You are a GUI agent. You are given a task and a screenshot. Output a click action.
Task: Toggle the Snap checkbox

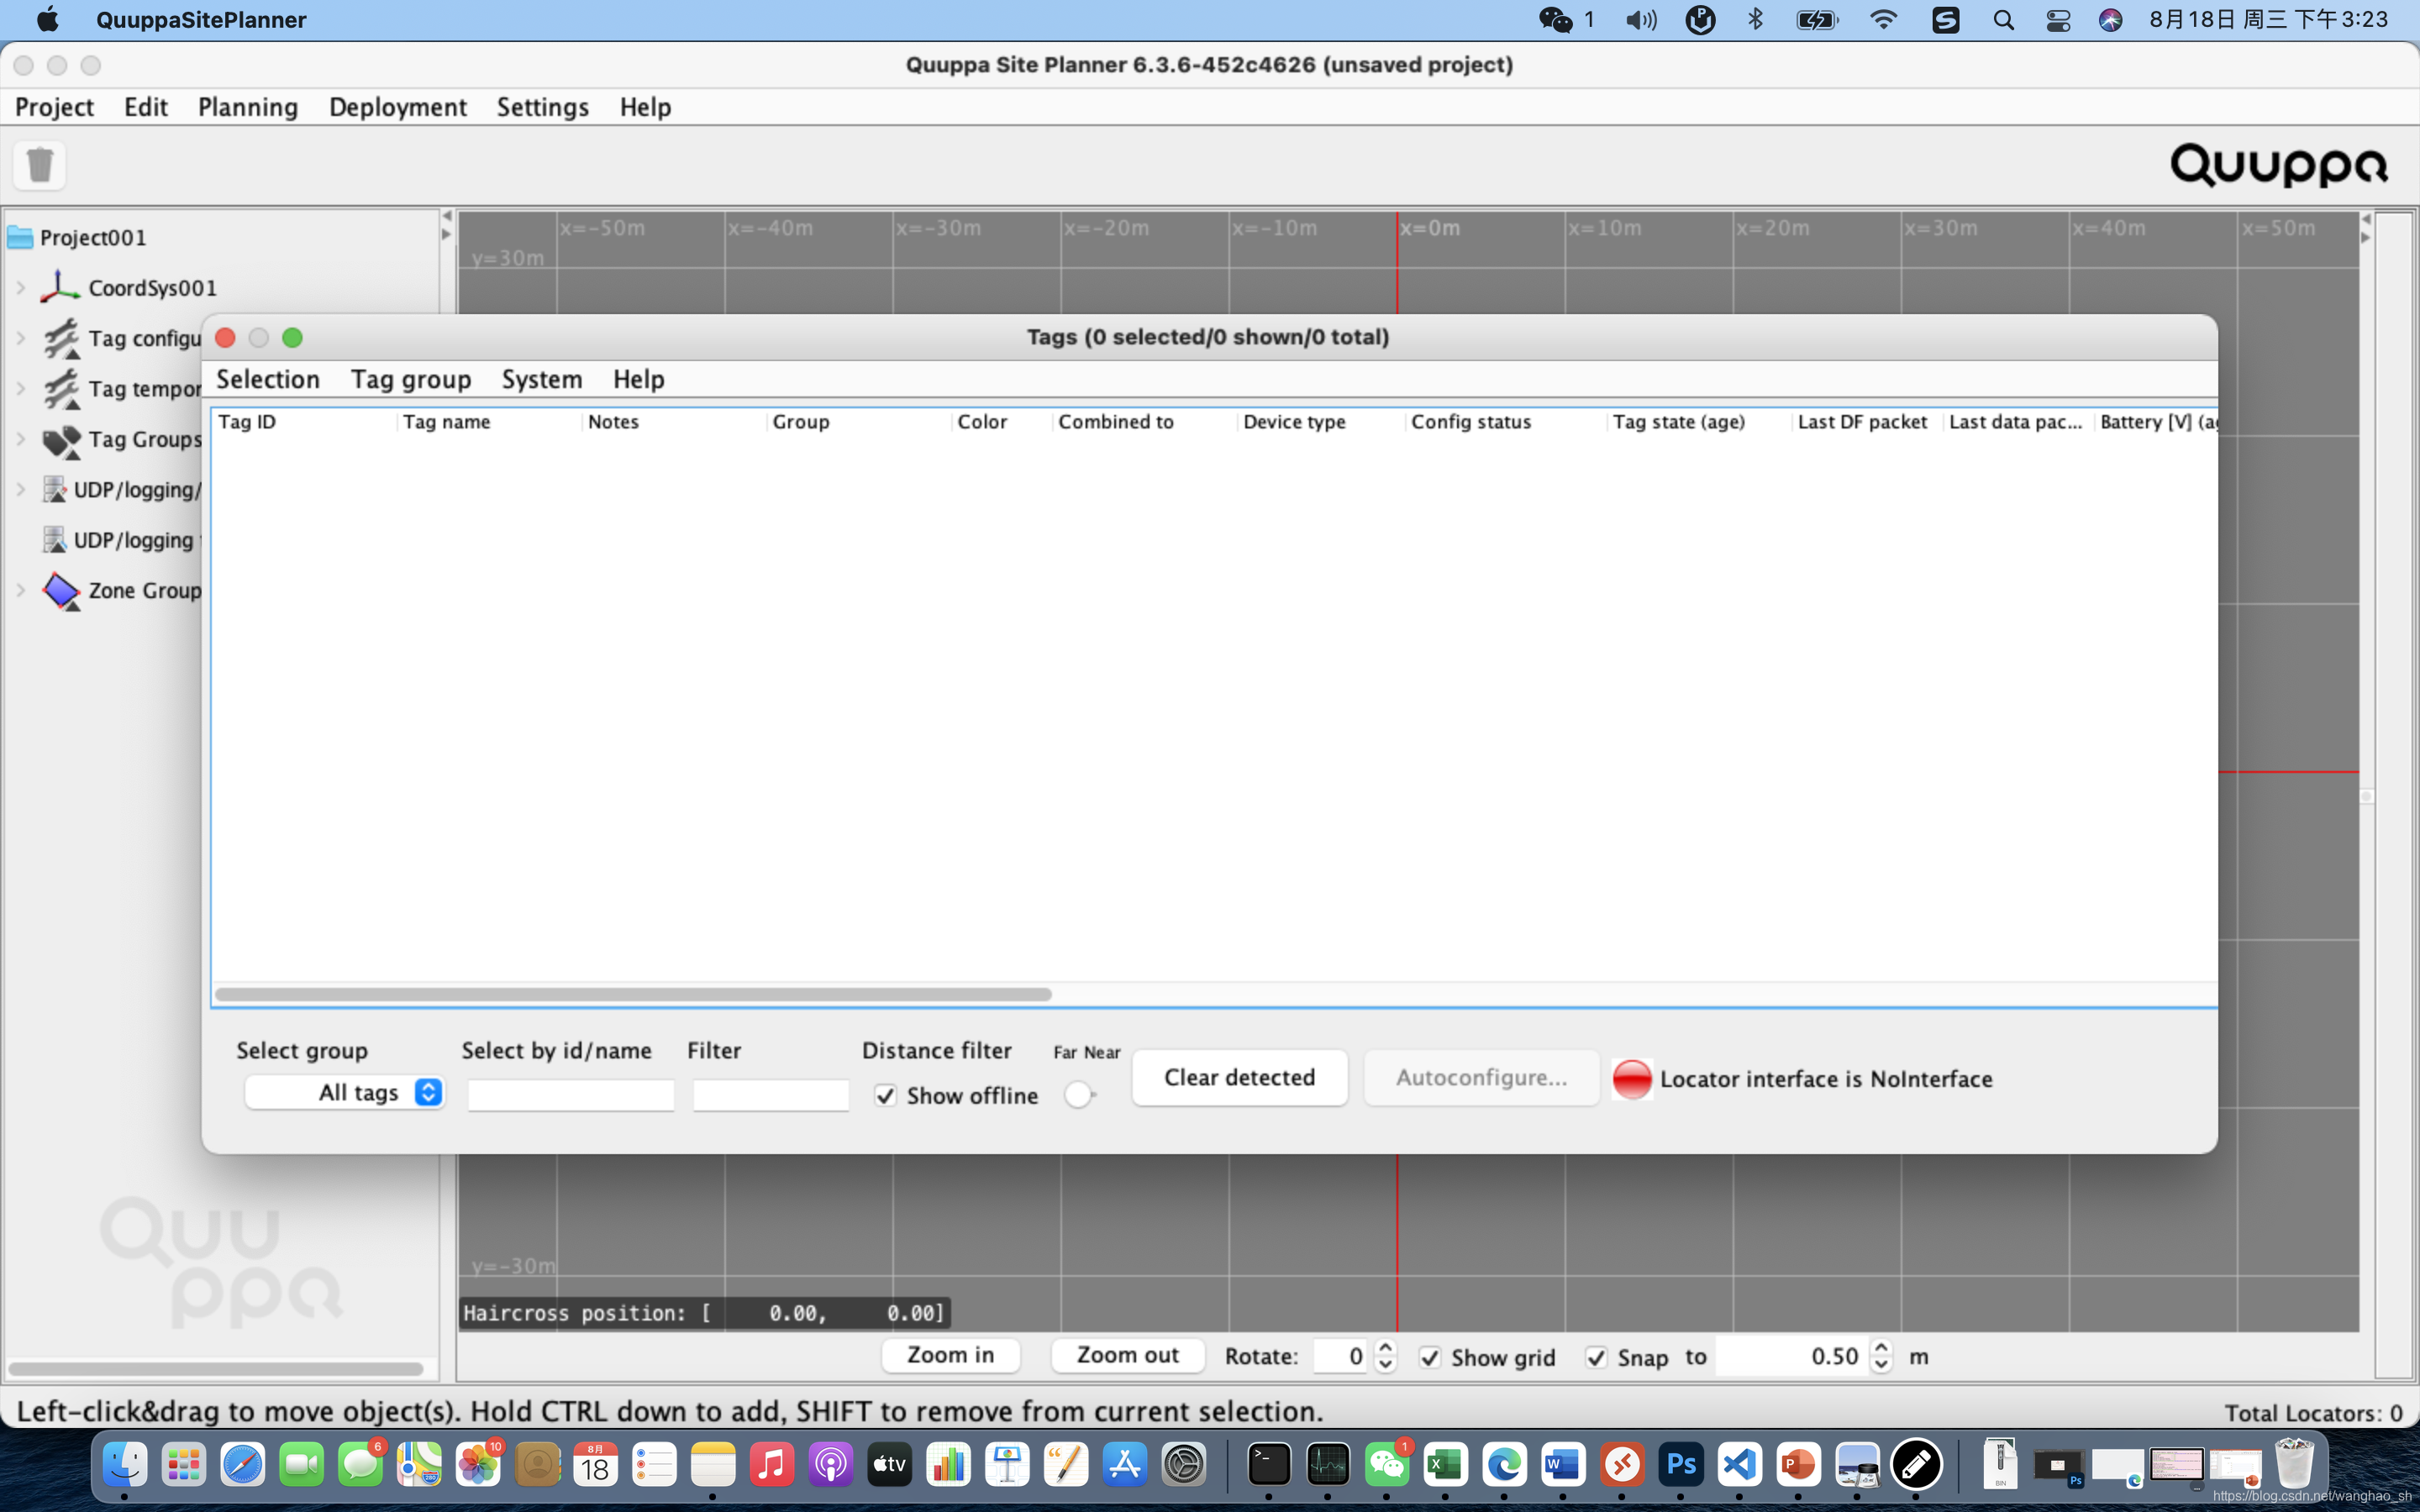(1596, 1358)
